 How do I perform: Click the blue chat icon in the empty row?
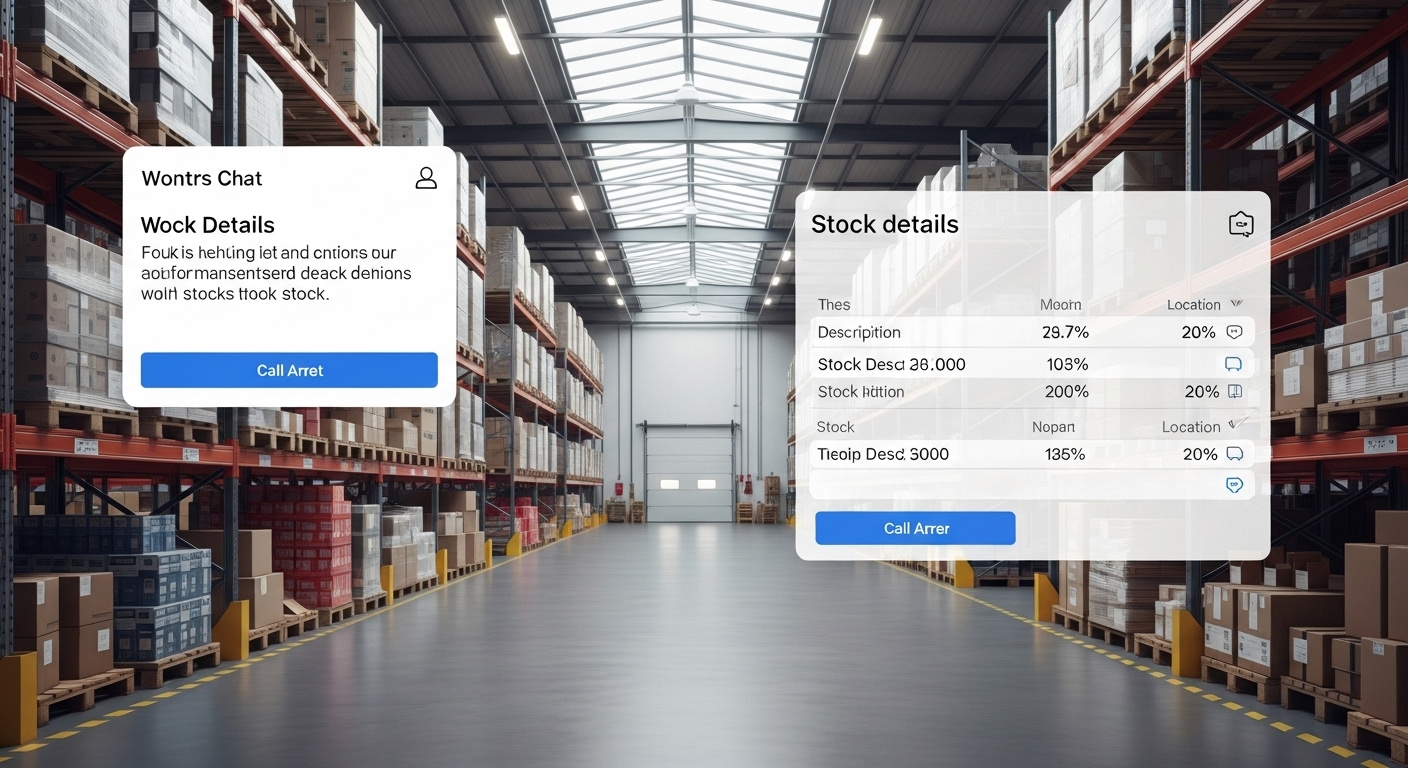coord(1234,485)
